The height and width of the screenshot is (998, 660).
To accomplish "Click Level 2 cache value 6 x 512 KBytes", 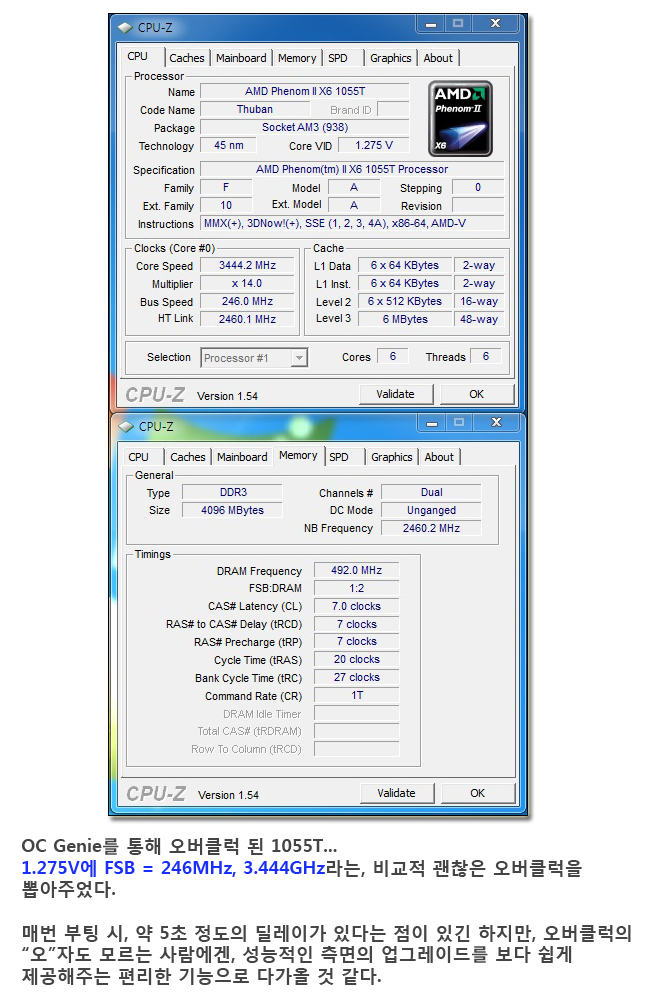I will point(405,301).
